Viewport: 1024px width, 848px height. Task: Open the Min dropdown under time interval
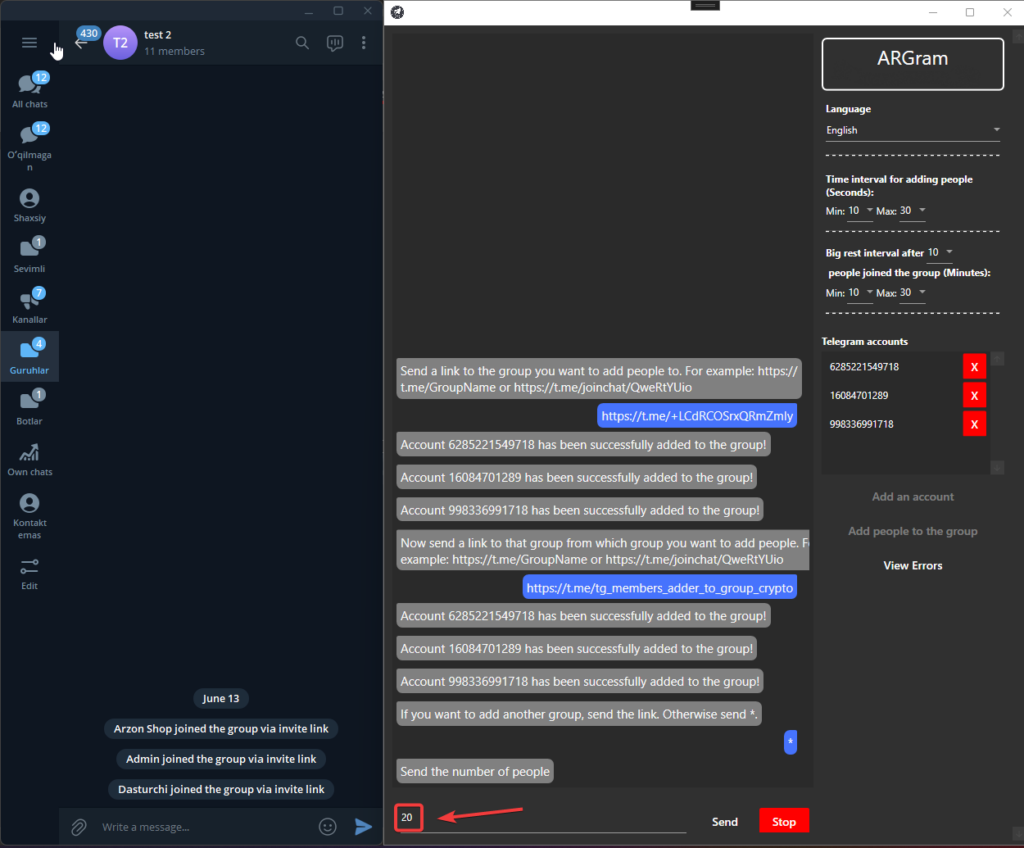coord(860,210)
